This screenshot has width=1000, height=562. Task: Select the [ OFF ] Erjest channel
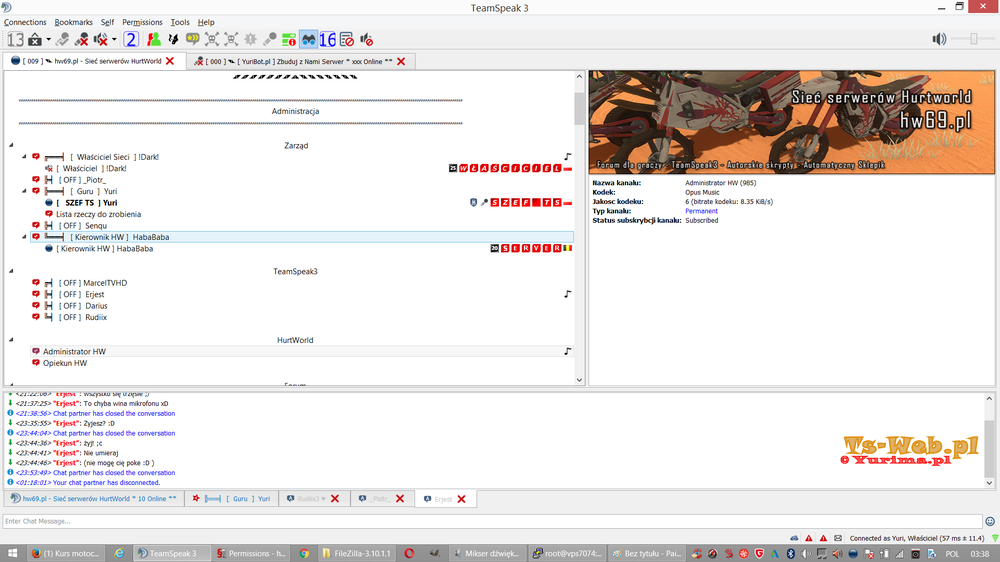coord(301,294)
